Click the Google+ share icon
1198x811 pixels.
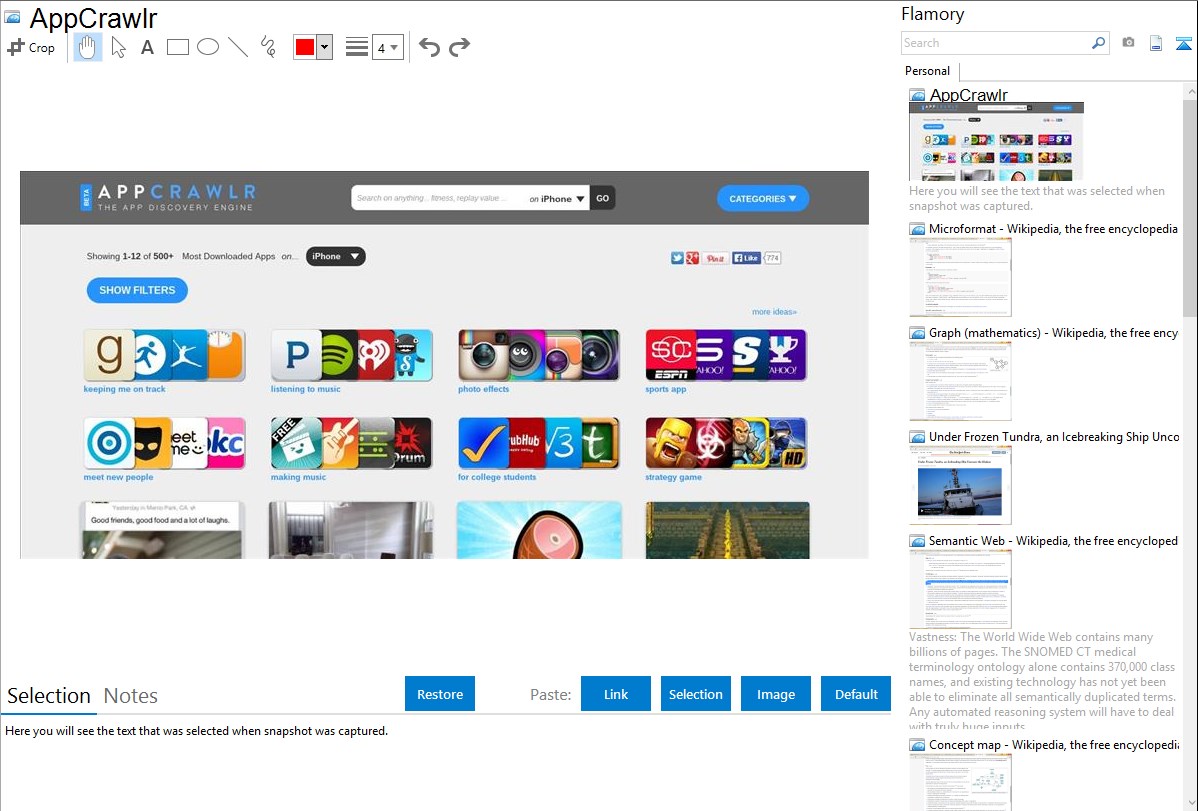pos(692,258)
